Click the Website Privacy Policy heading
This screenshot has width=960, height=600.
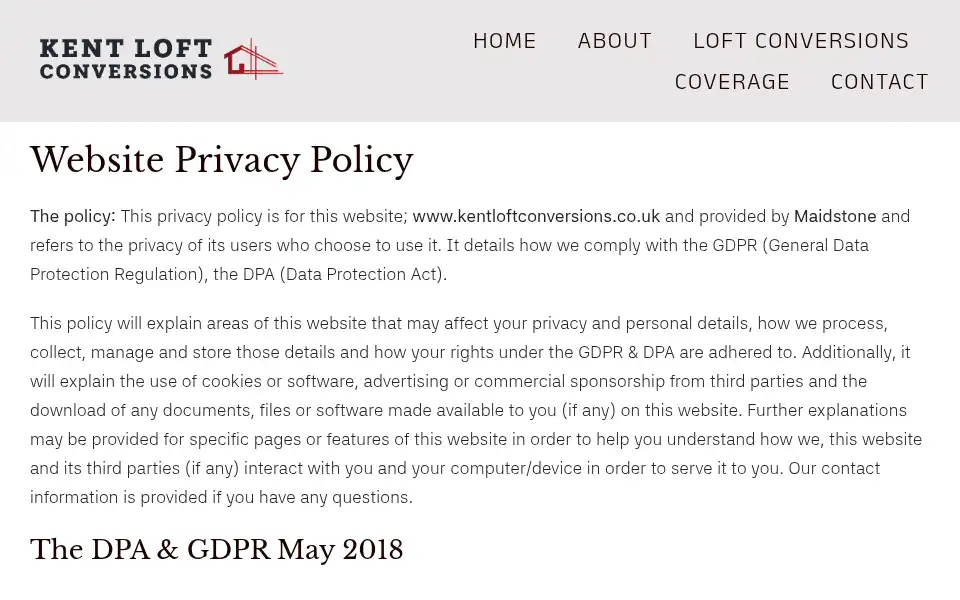point(222,160)
